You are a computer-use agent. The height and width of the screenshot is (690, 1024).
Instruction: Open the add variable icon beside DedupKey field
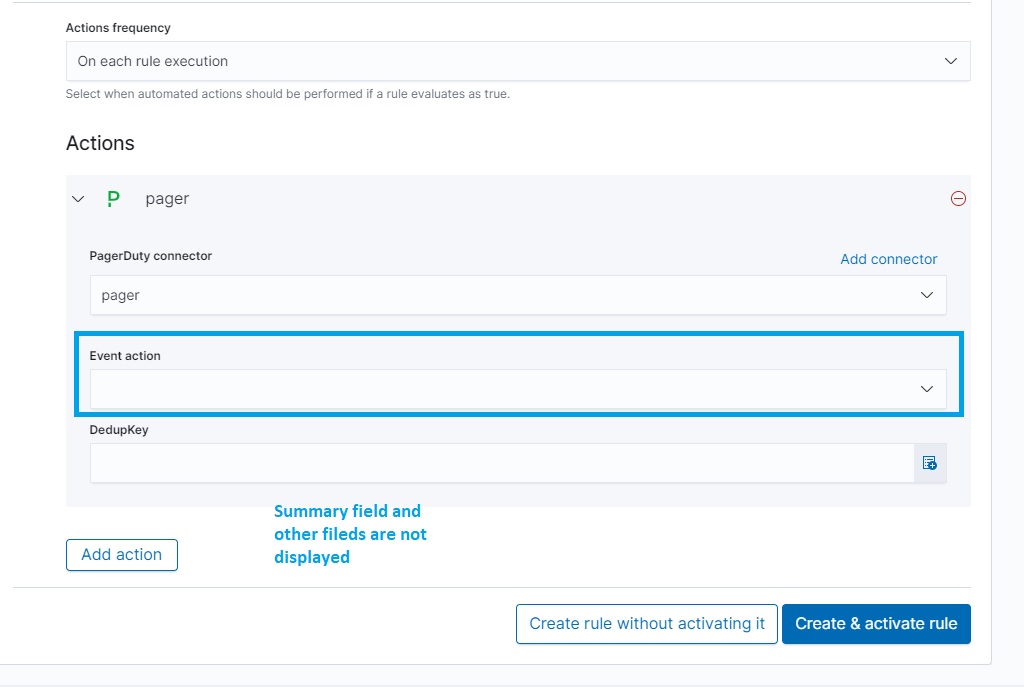point(930,462)
